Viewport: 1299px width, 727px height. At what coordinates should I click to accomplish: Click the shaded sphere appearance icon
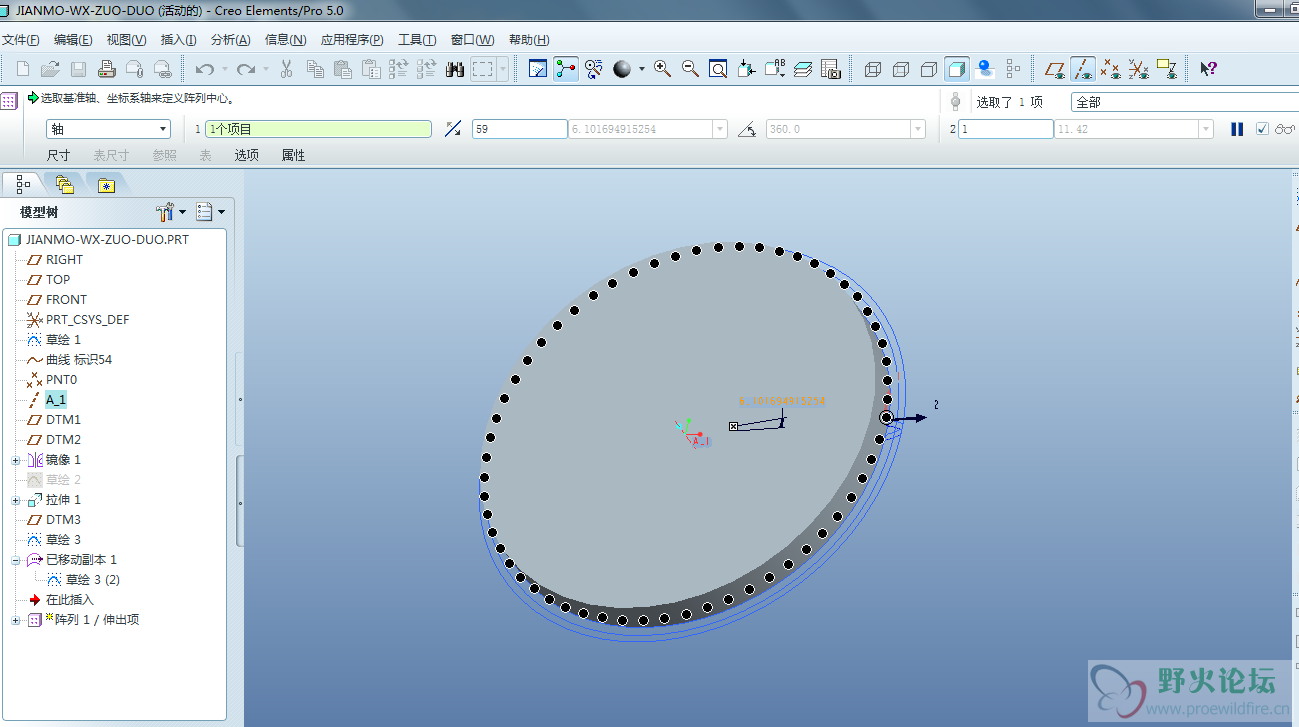[622, 69]
